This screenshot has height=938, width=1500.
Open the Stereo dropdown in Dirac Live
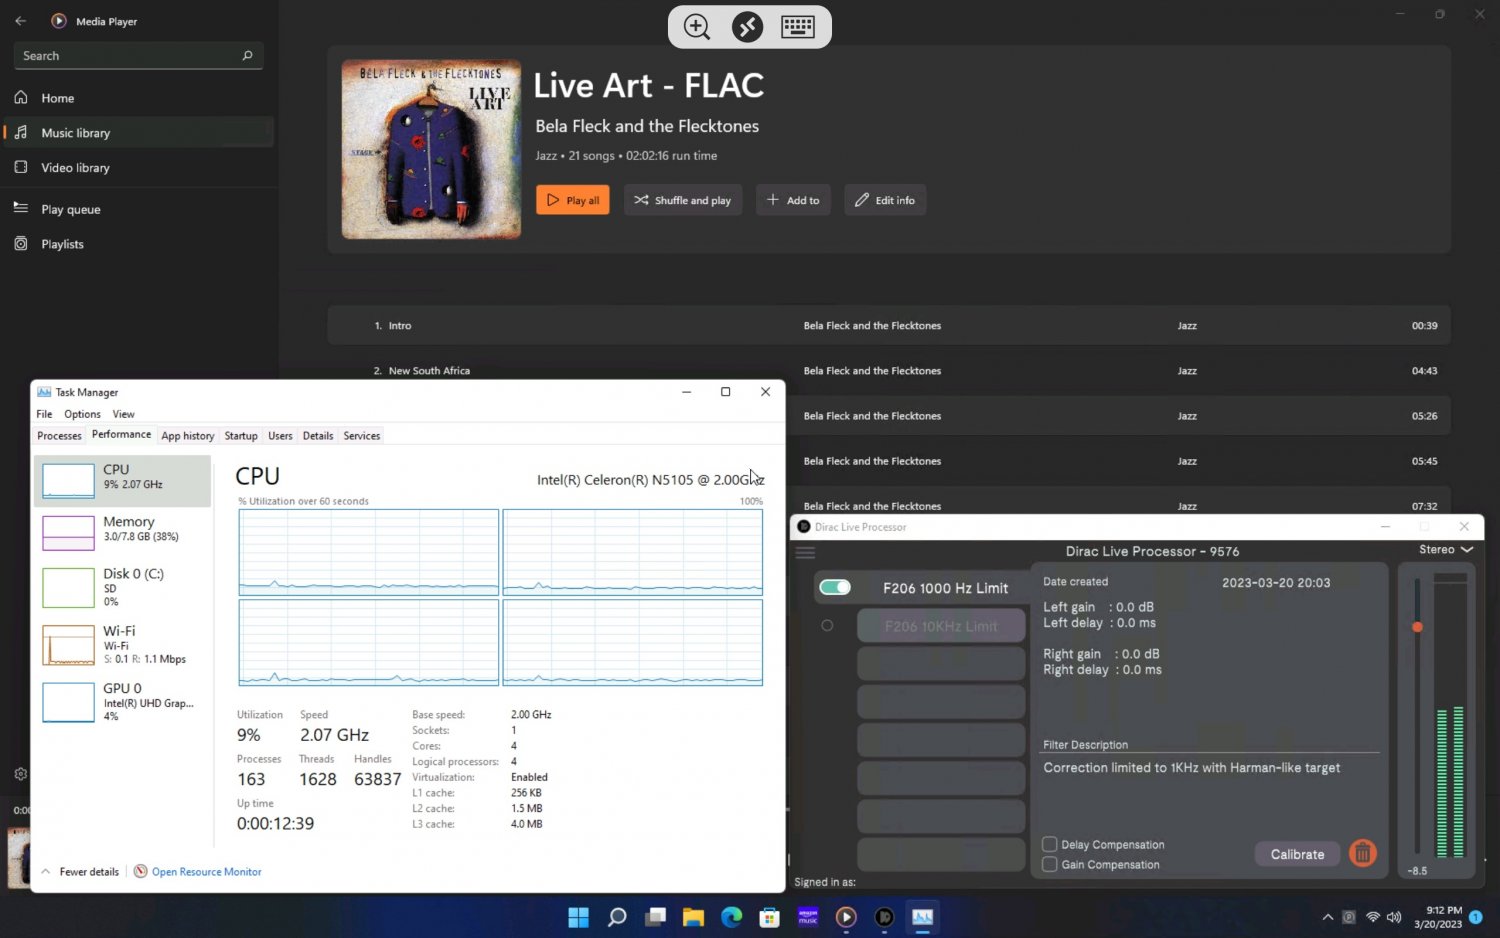pos(1446,550)
